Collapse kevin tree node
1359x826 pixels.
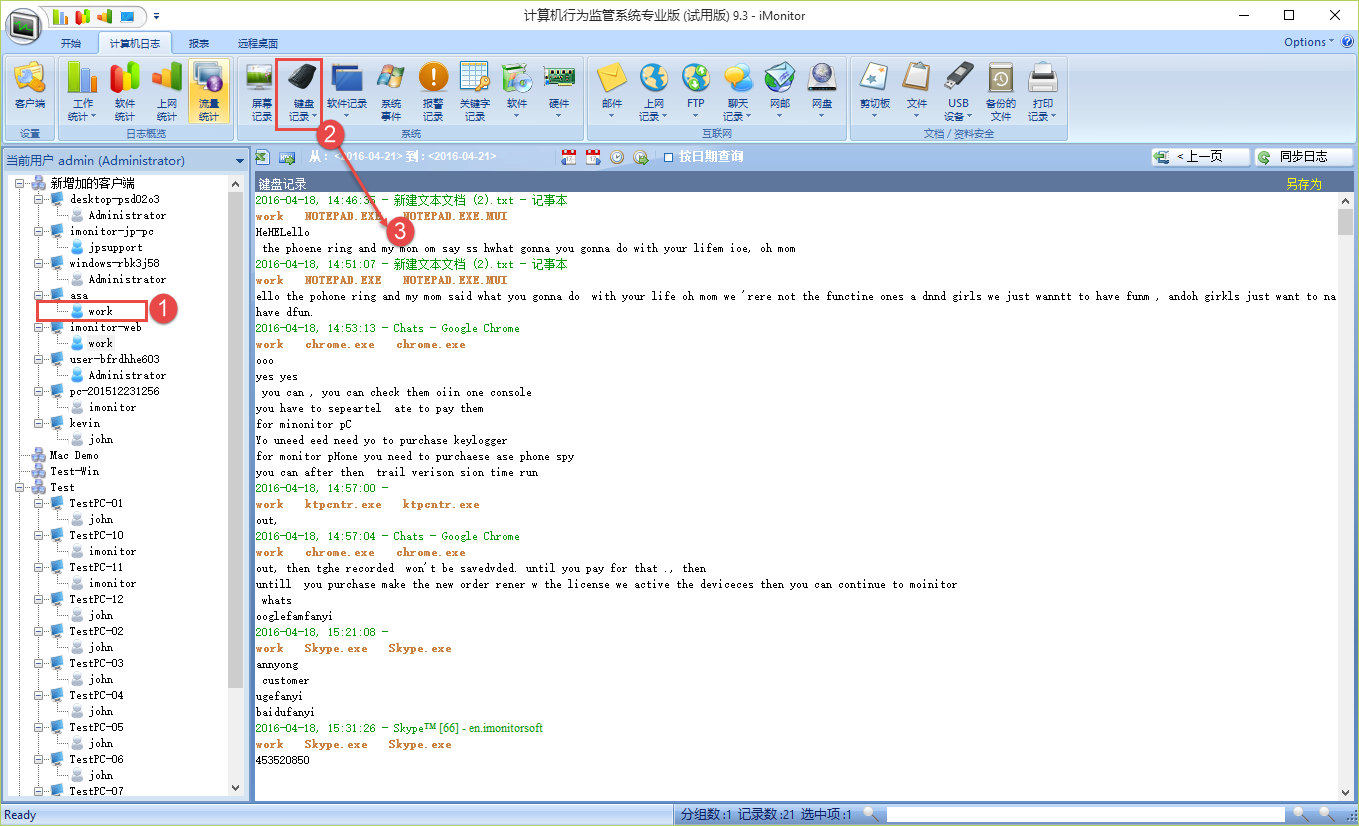(39, 423)
